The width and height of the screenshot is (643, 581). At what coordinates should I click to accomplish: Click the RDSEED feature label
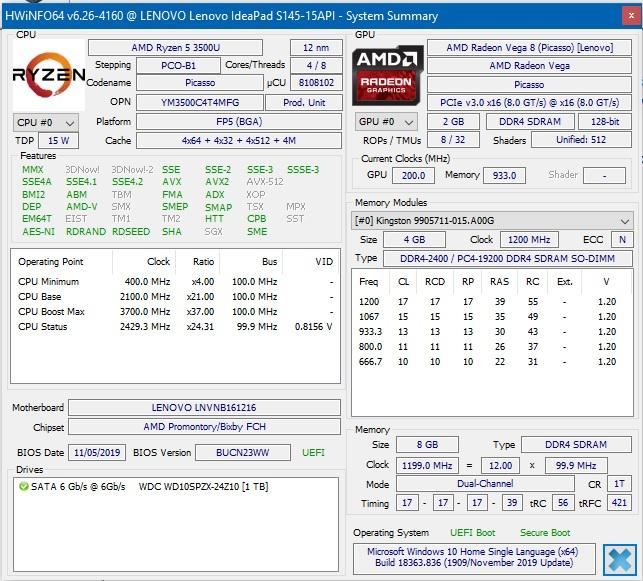tap(131, 232)
